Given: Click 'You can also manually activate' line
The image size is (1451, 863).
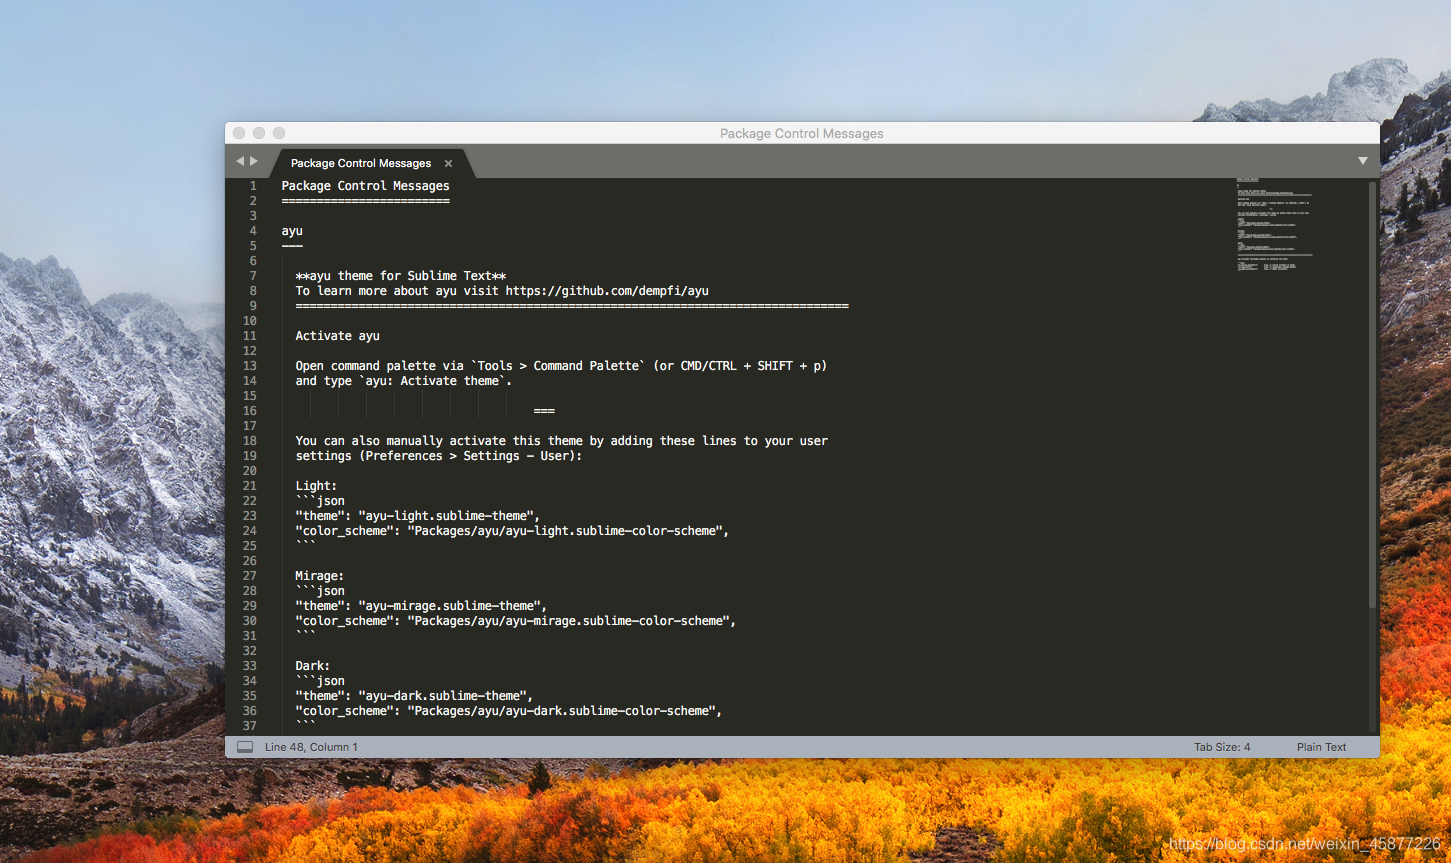Looking at the screenshot, I should pos(561,441).
